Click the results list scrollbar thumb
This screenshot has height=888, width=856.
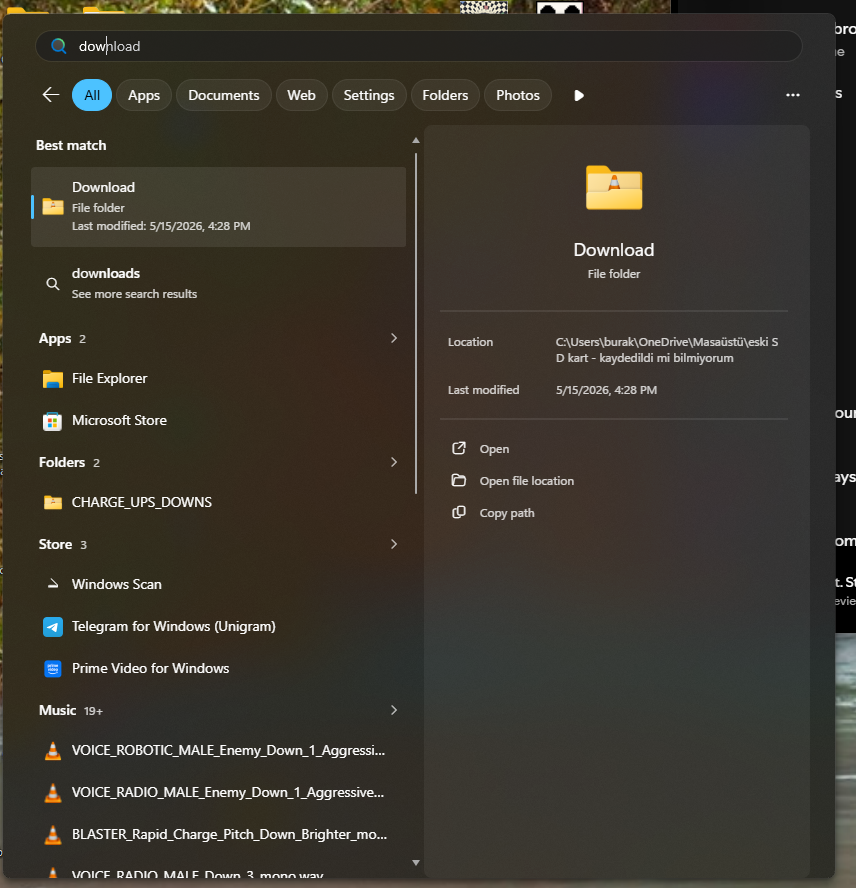tap(416, 323)
